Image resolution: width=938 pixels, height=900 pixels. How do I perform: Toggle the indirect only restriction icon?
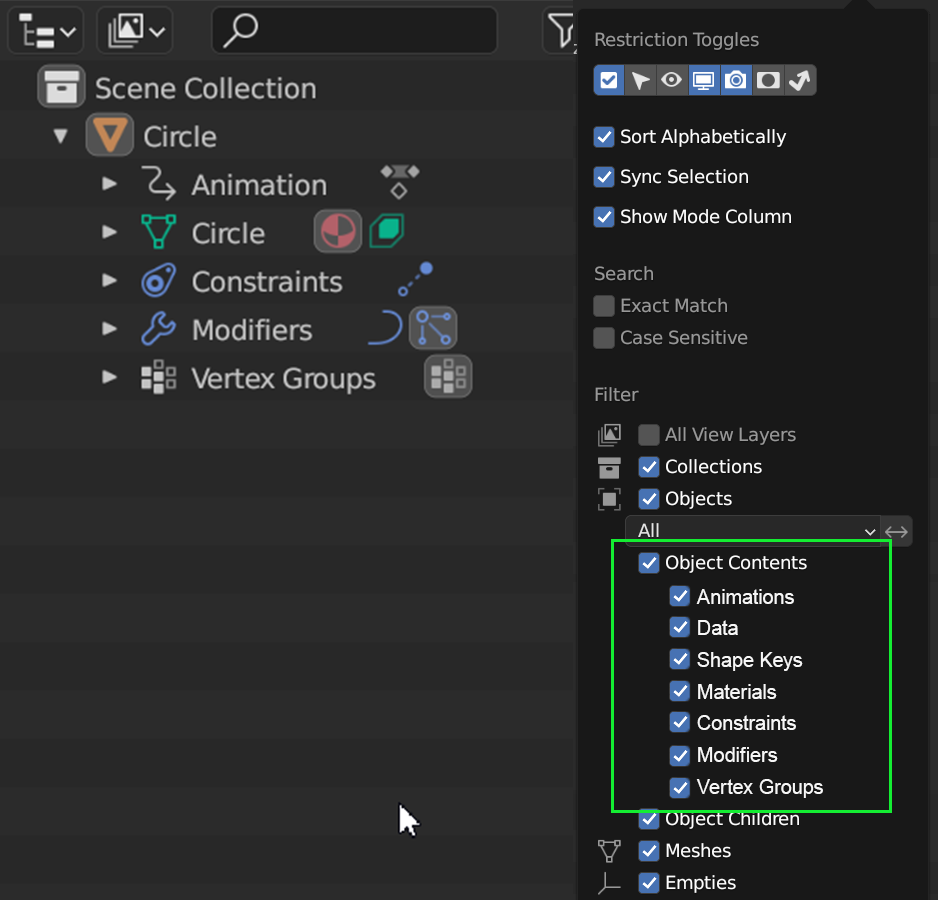tap(800, 80)
